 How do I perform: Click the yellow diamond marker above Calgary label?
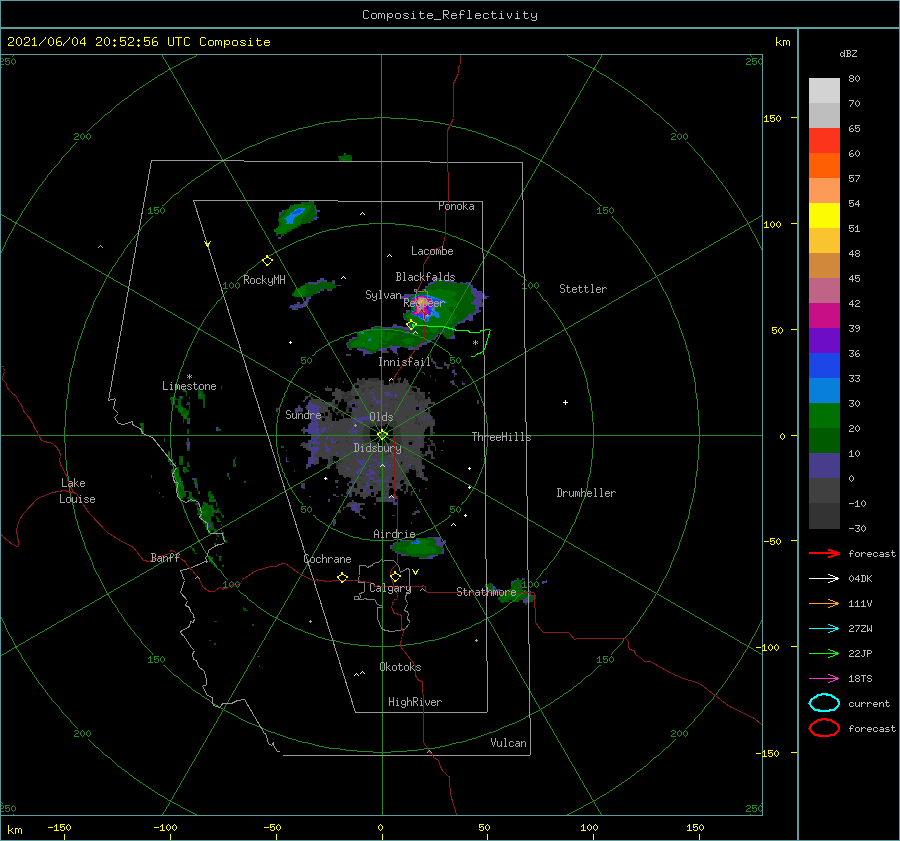(x=395, y=576)
